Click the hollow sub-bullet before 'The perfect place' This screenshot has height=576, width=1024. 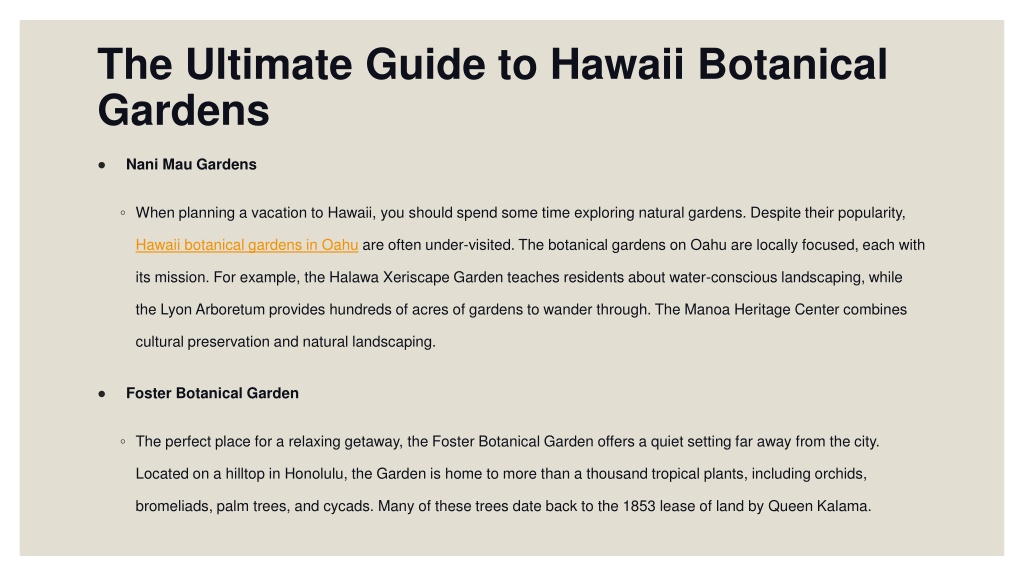[x=123, y=441]
